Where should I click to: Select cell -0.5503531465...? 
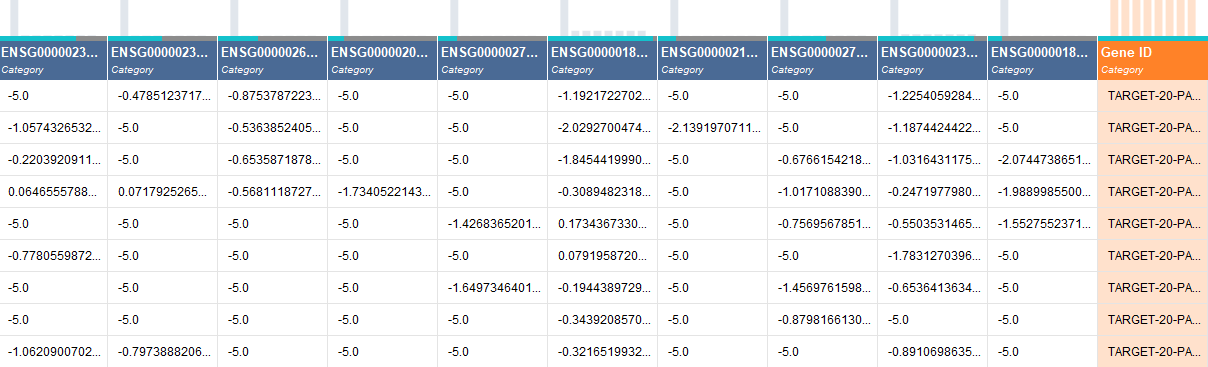point(933,224)
